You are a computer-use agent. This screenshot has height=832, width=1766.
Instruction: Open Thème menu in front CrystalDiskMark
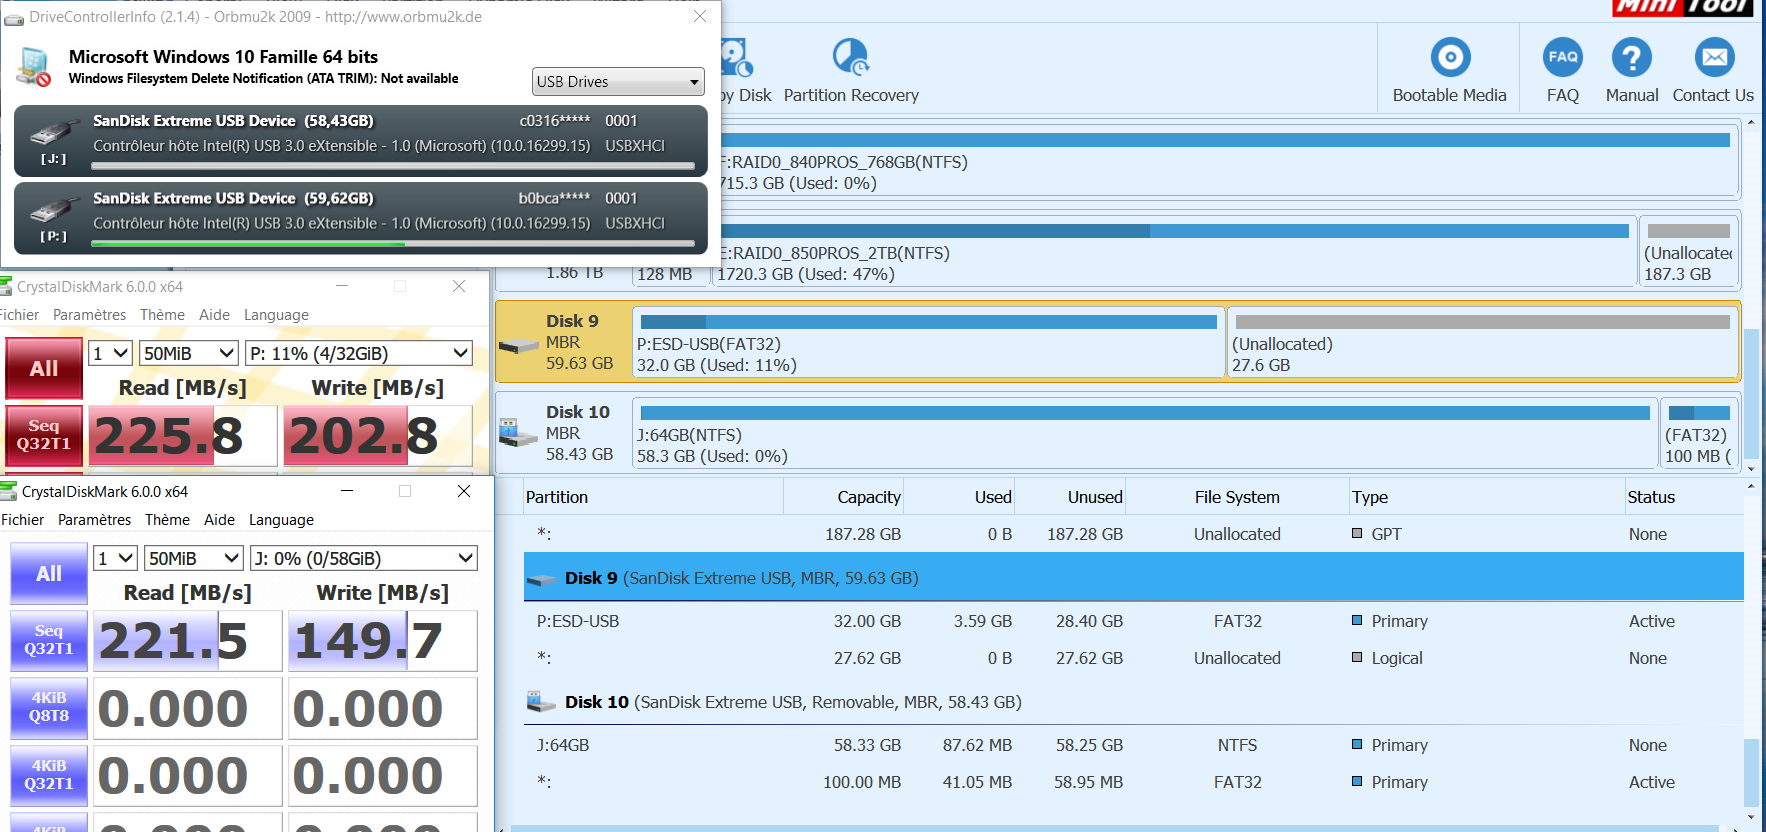point(167,520)
